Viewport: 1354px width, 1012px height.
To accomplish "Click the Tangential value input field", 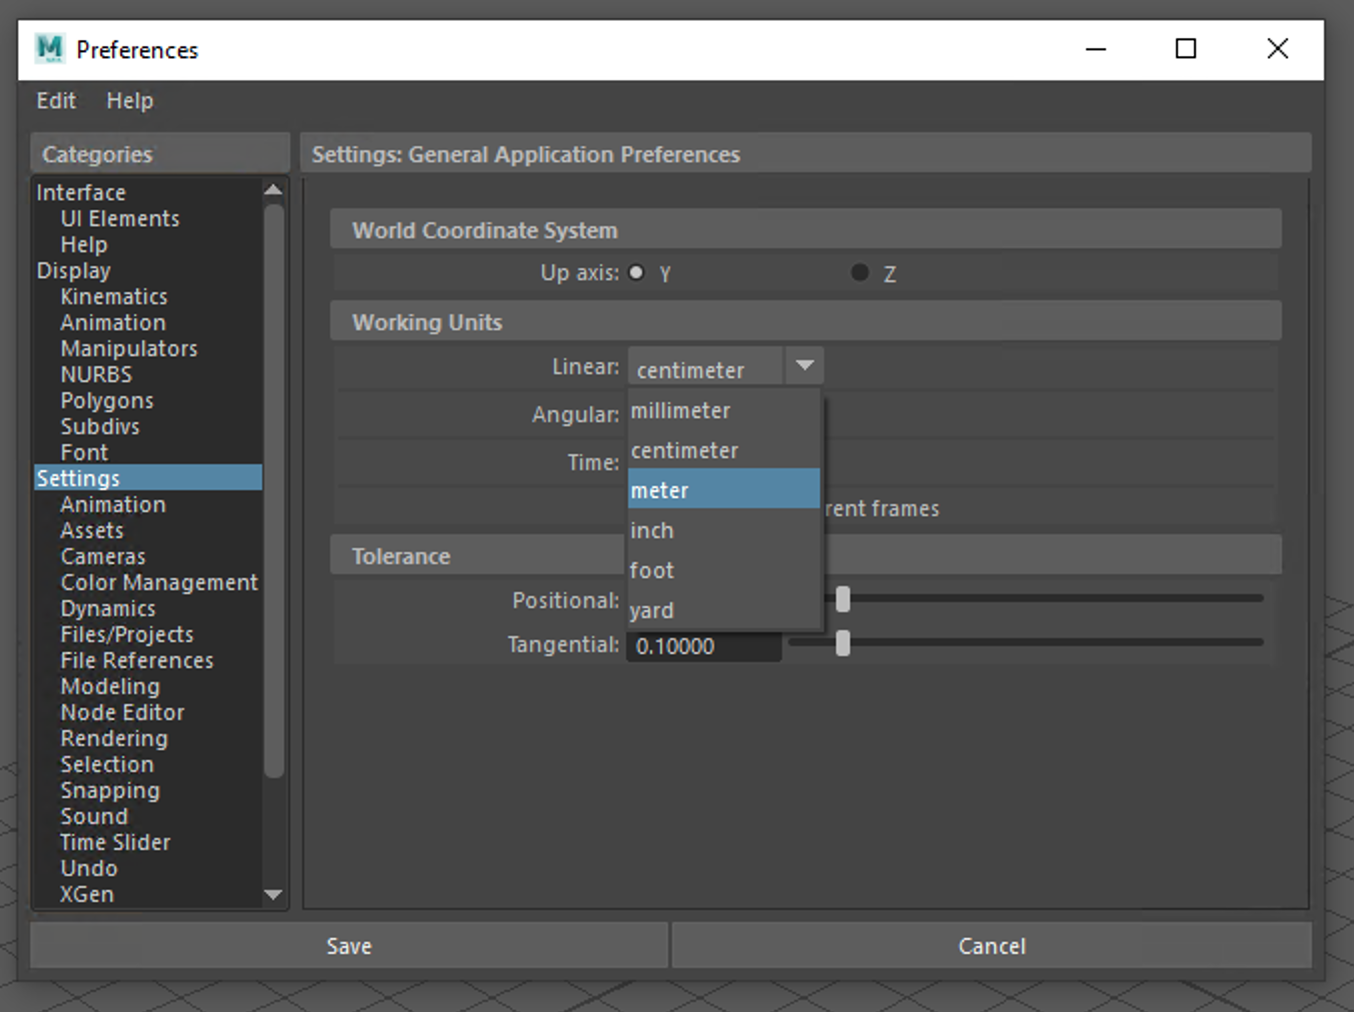I will 703,647.
